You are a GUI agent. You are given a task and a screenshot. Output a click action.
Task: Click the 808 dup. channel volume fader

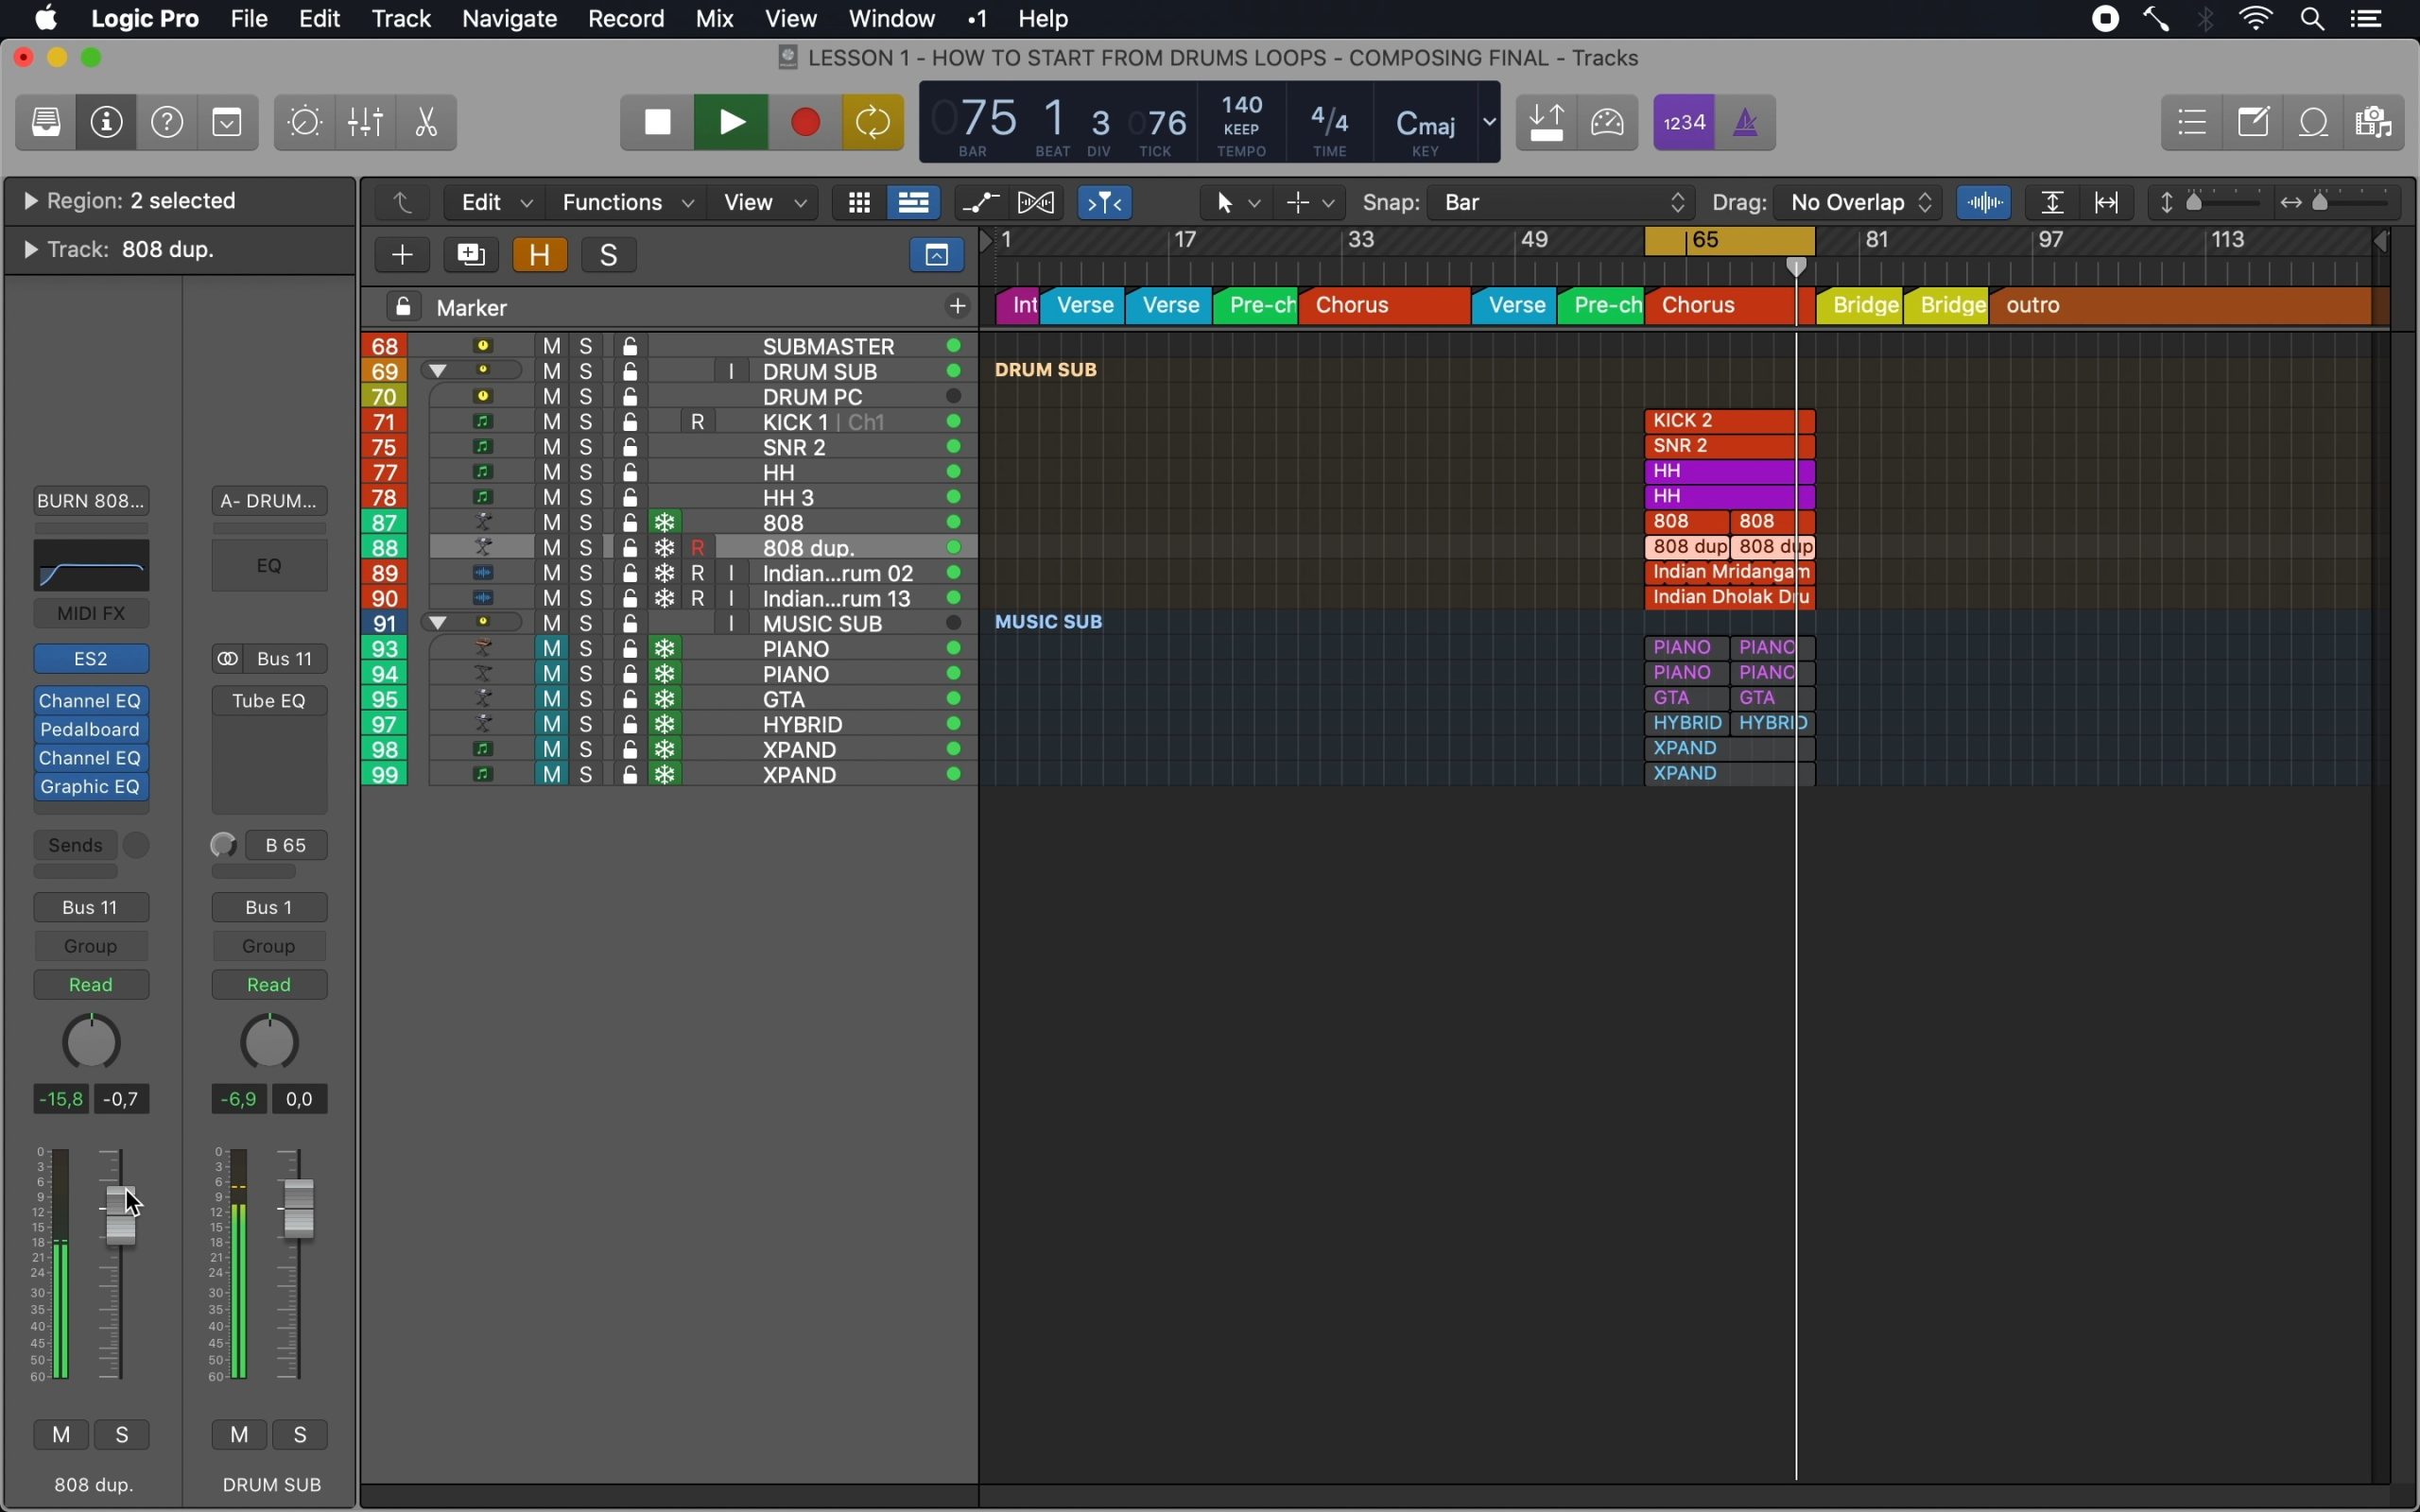(121, 1215)
